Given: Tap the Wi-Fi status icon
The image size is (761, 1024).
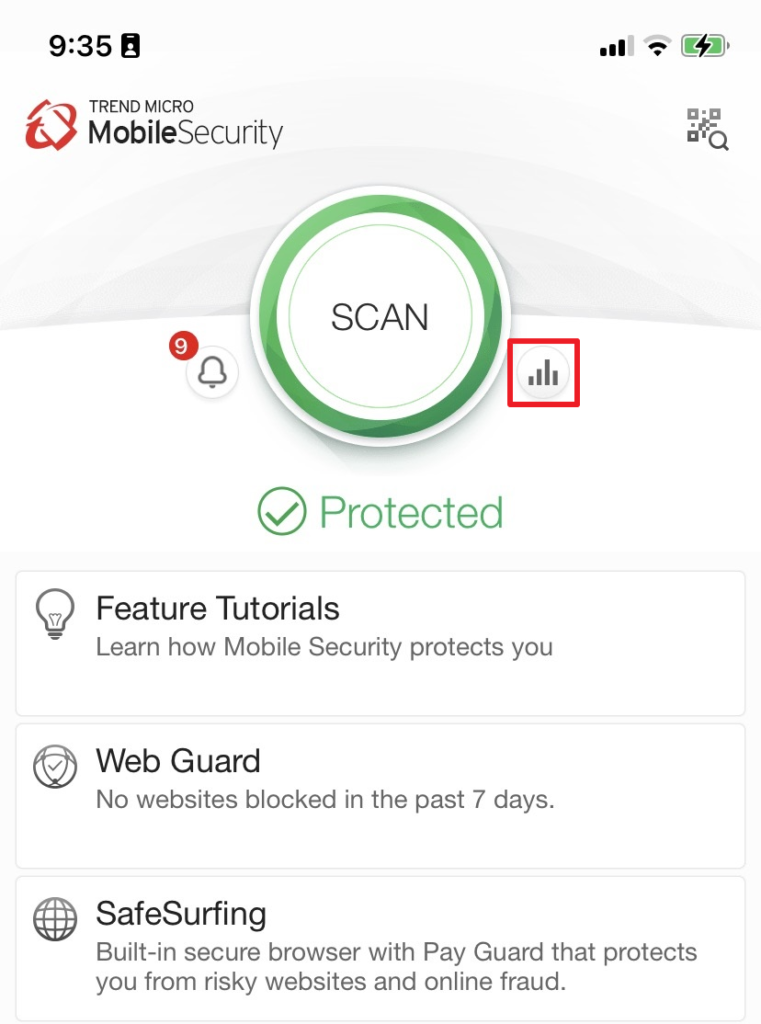Looking at the screenshot, I should click(657, 46).
